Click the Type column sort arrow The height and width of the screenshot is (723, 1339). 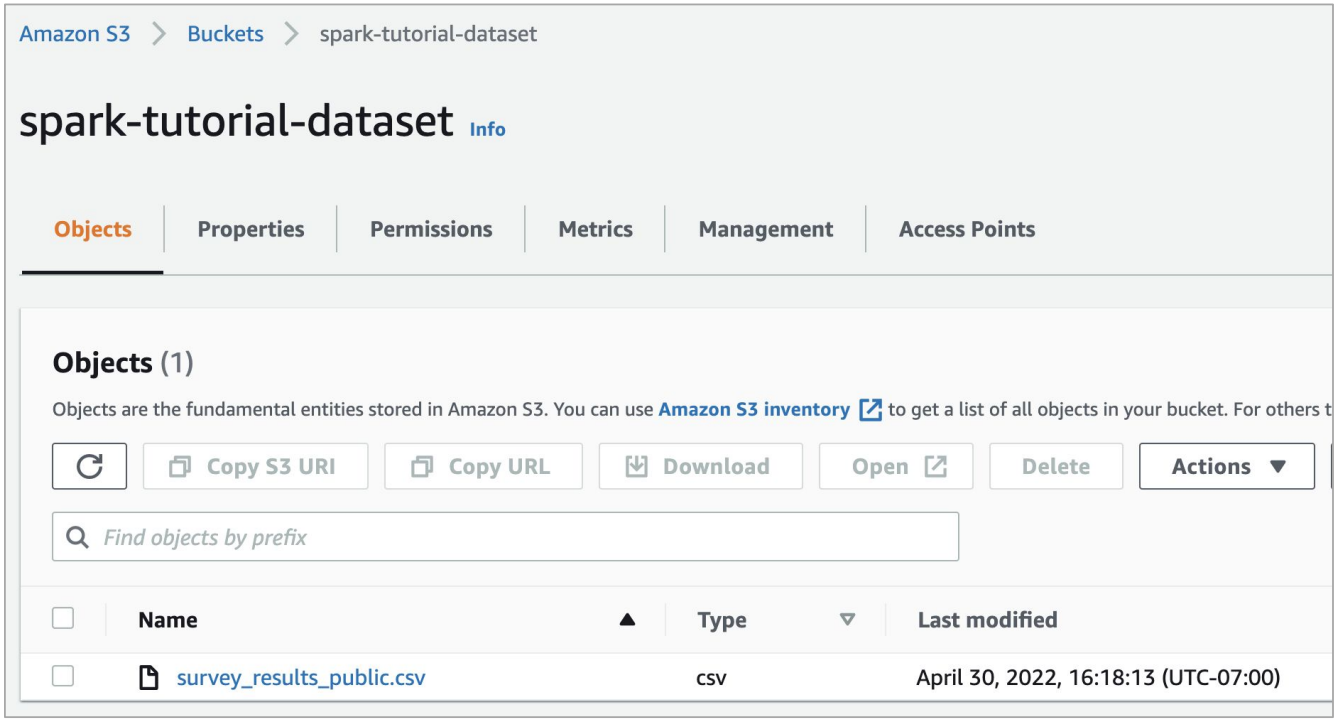click(847, 620)
